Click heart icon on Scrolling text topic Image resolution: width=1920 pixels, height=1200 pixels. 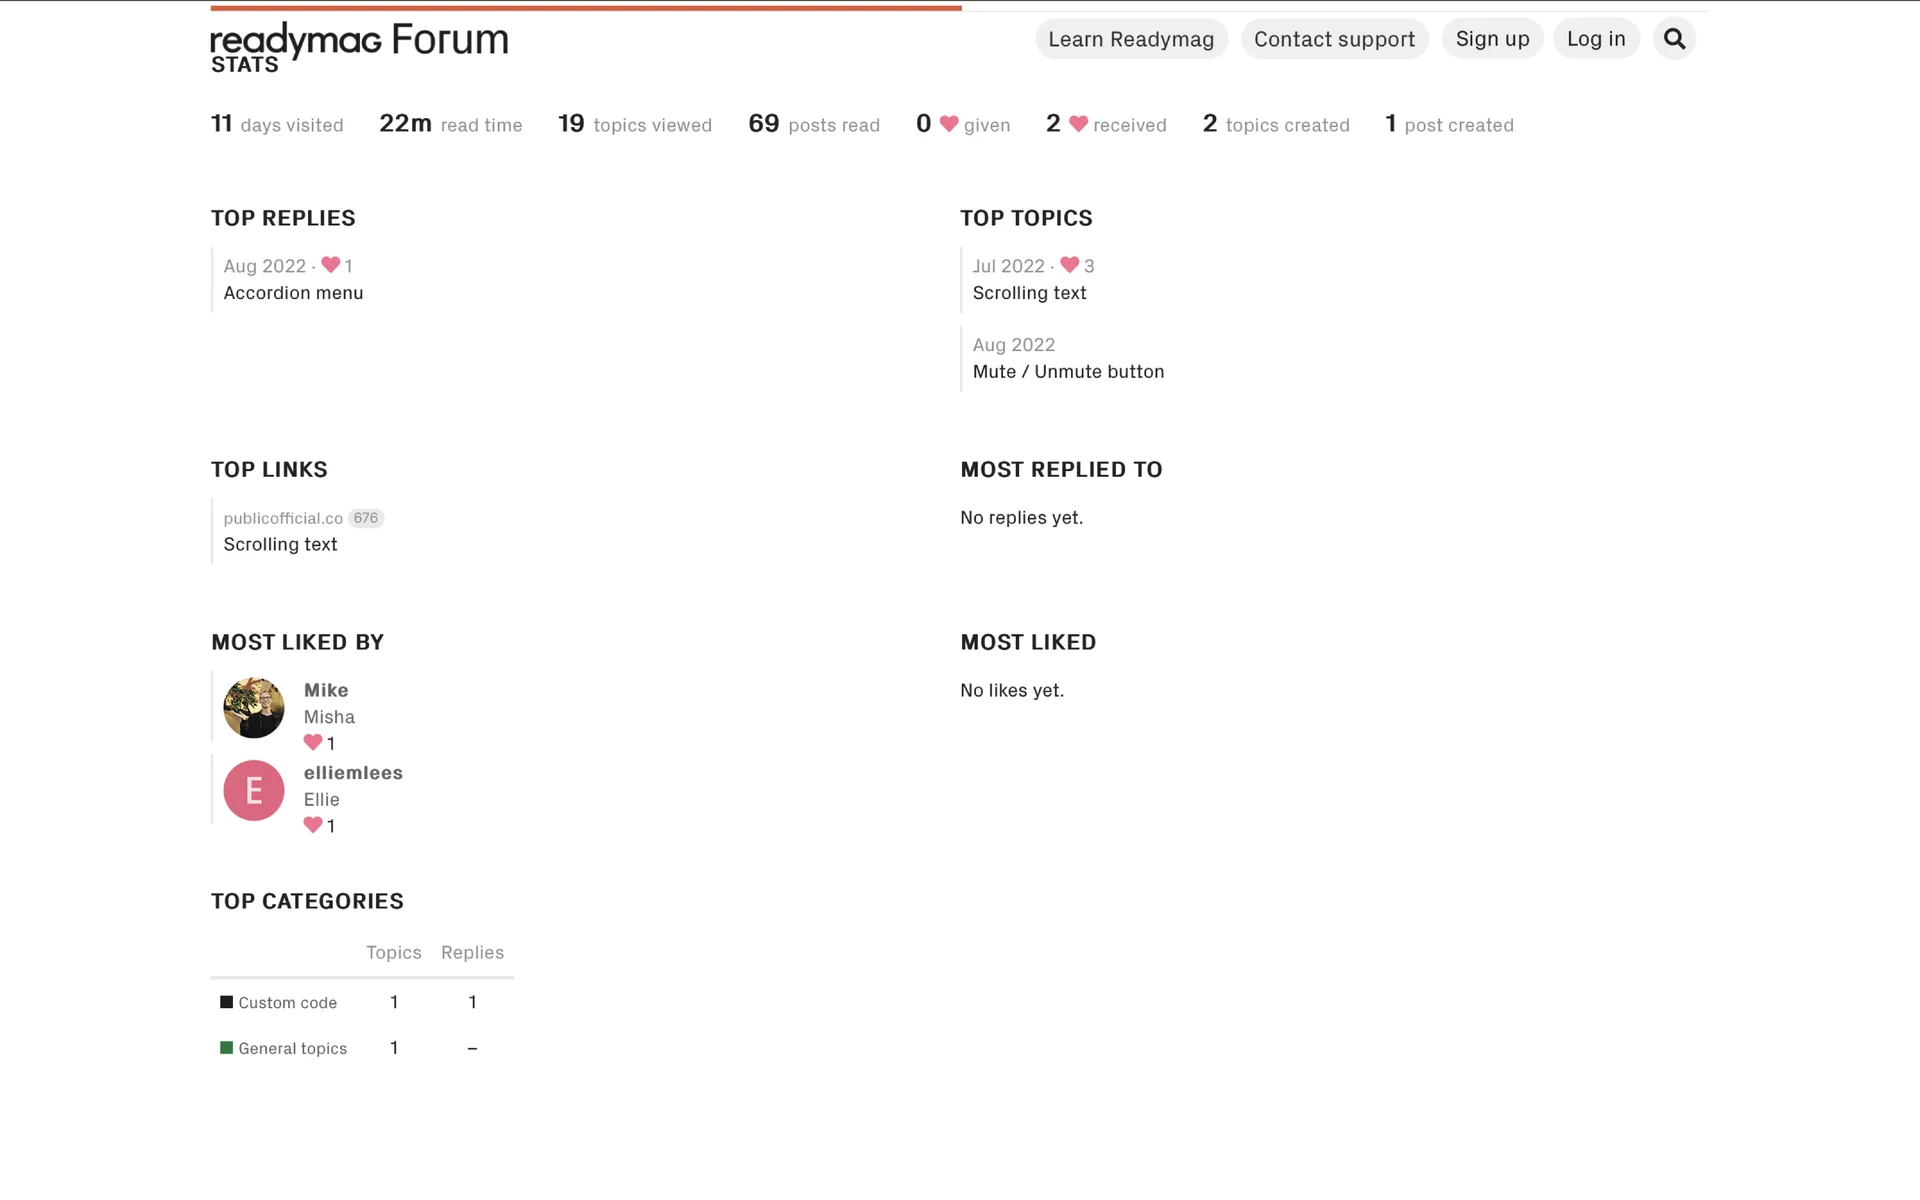tap(1069, 265)
